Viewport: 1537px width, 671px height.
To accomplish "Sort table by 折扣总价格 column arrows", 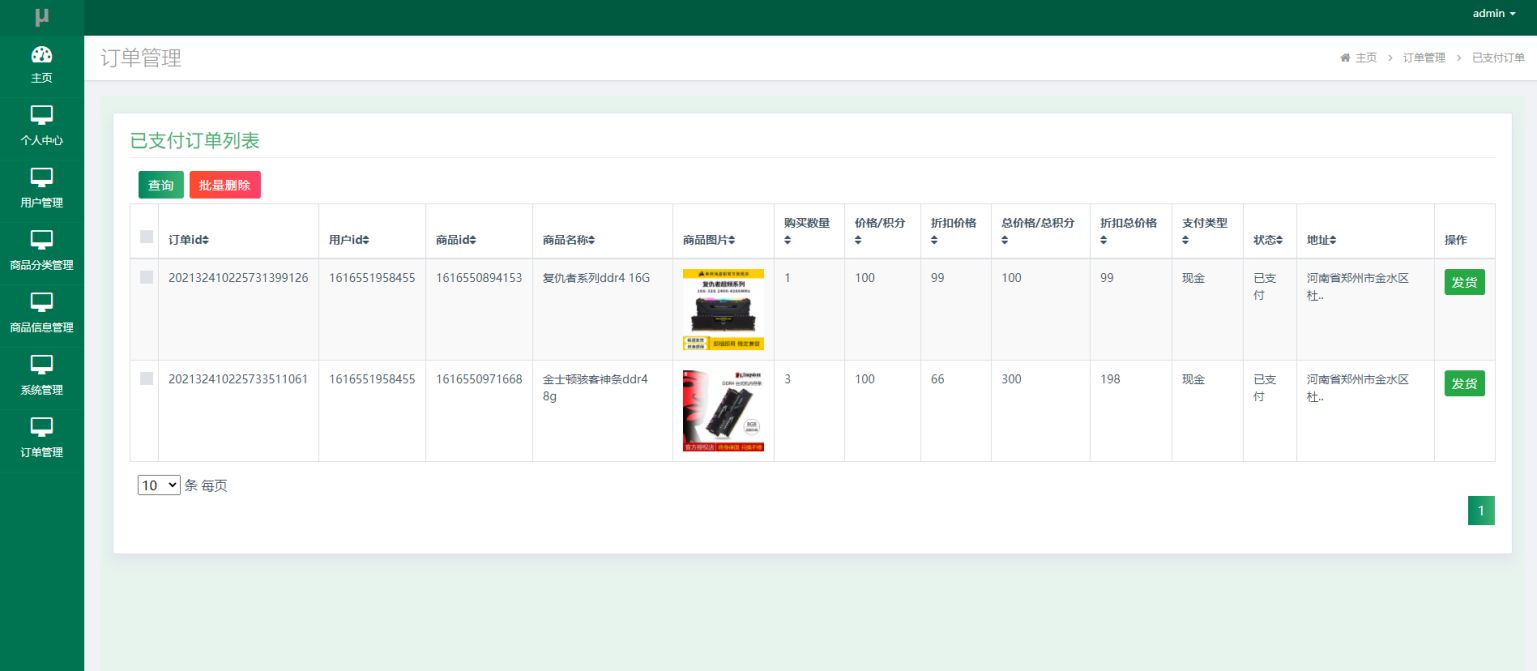I will (1104, 241).
